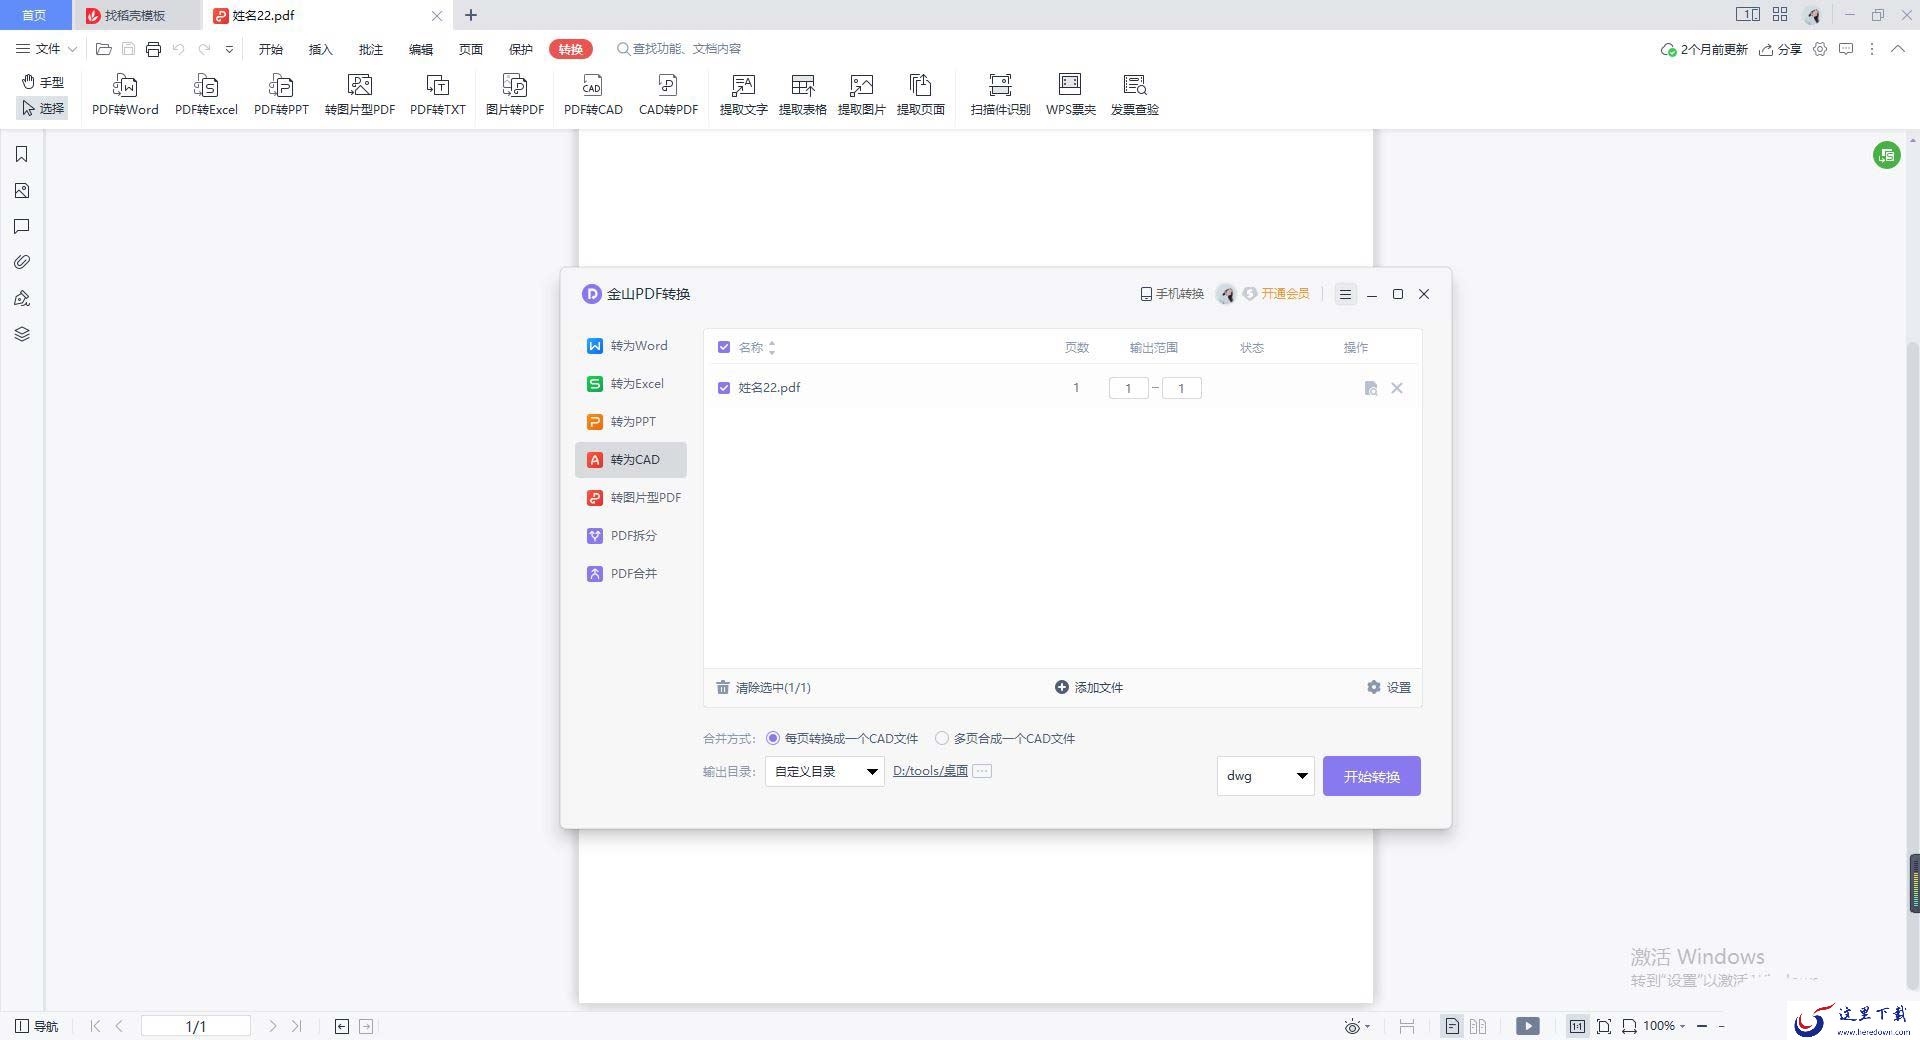
Task: Click the browse ellipsis button beside output path
Action: click(x=982, y=771)
